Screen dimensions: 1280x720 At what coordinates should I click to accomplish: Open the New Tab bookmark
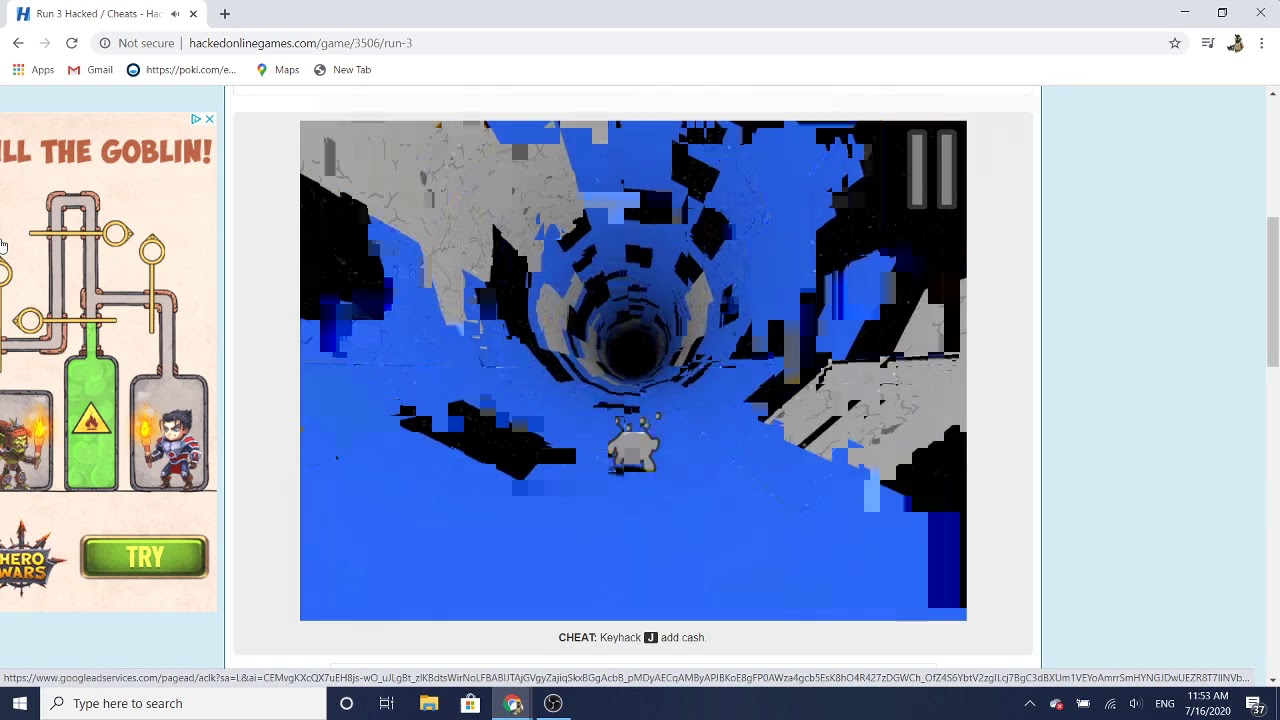coord(342,70)
